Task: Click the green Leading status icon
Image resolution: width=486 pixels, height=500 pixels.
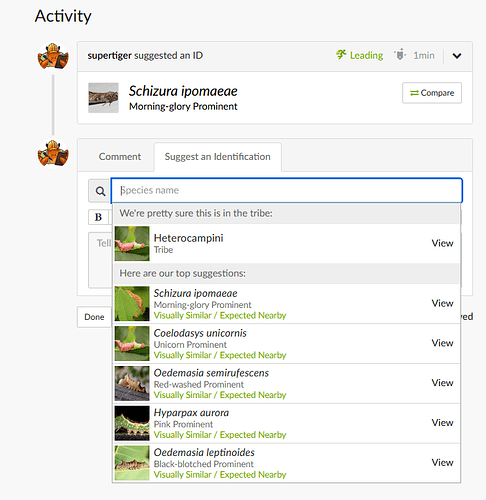Action: (x=341, y=55)
